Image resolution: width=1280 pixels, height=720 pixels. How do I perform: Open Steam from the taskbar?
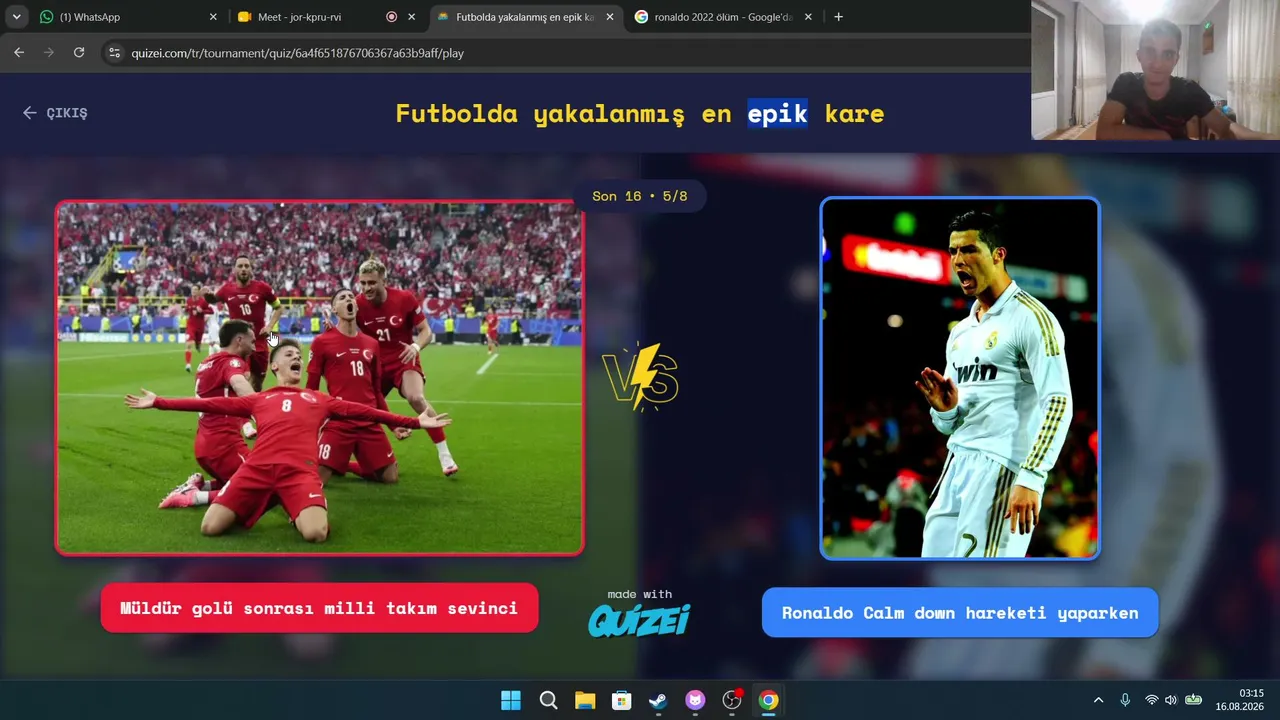658,700
